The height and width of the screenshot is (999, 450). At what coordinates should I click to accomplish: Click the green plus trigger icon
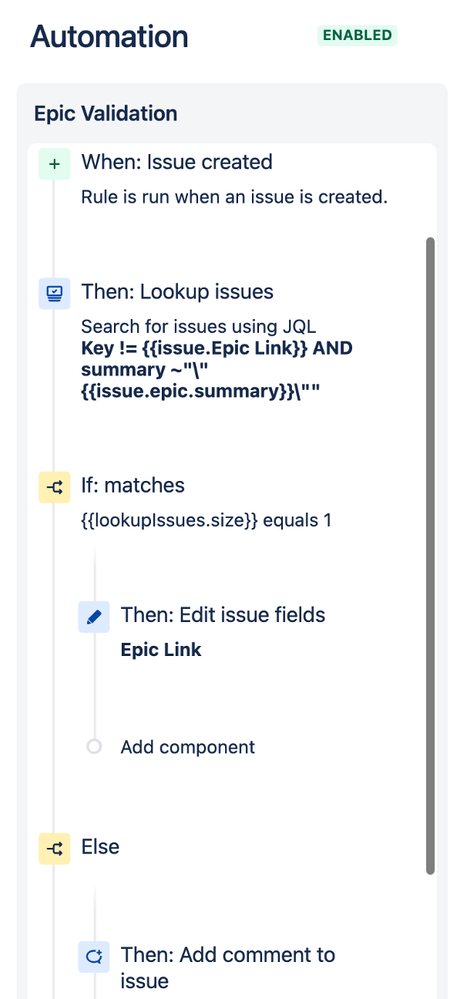[x=54, y=164]
